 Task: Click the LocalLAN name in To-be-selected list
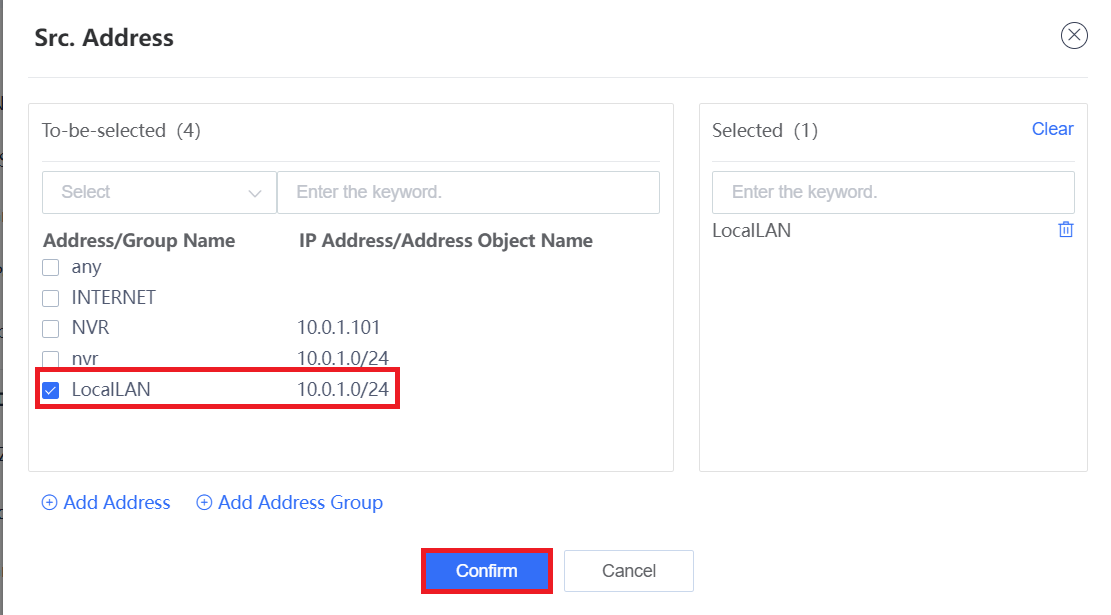111,390
